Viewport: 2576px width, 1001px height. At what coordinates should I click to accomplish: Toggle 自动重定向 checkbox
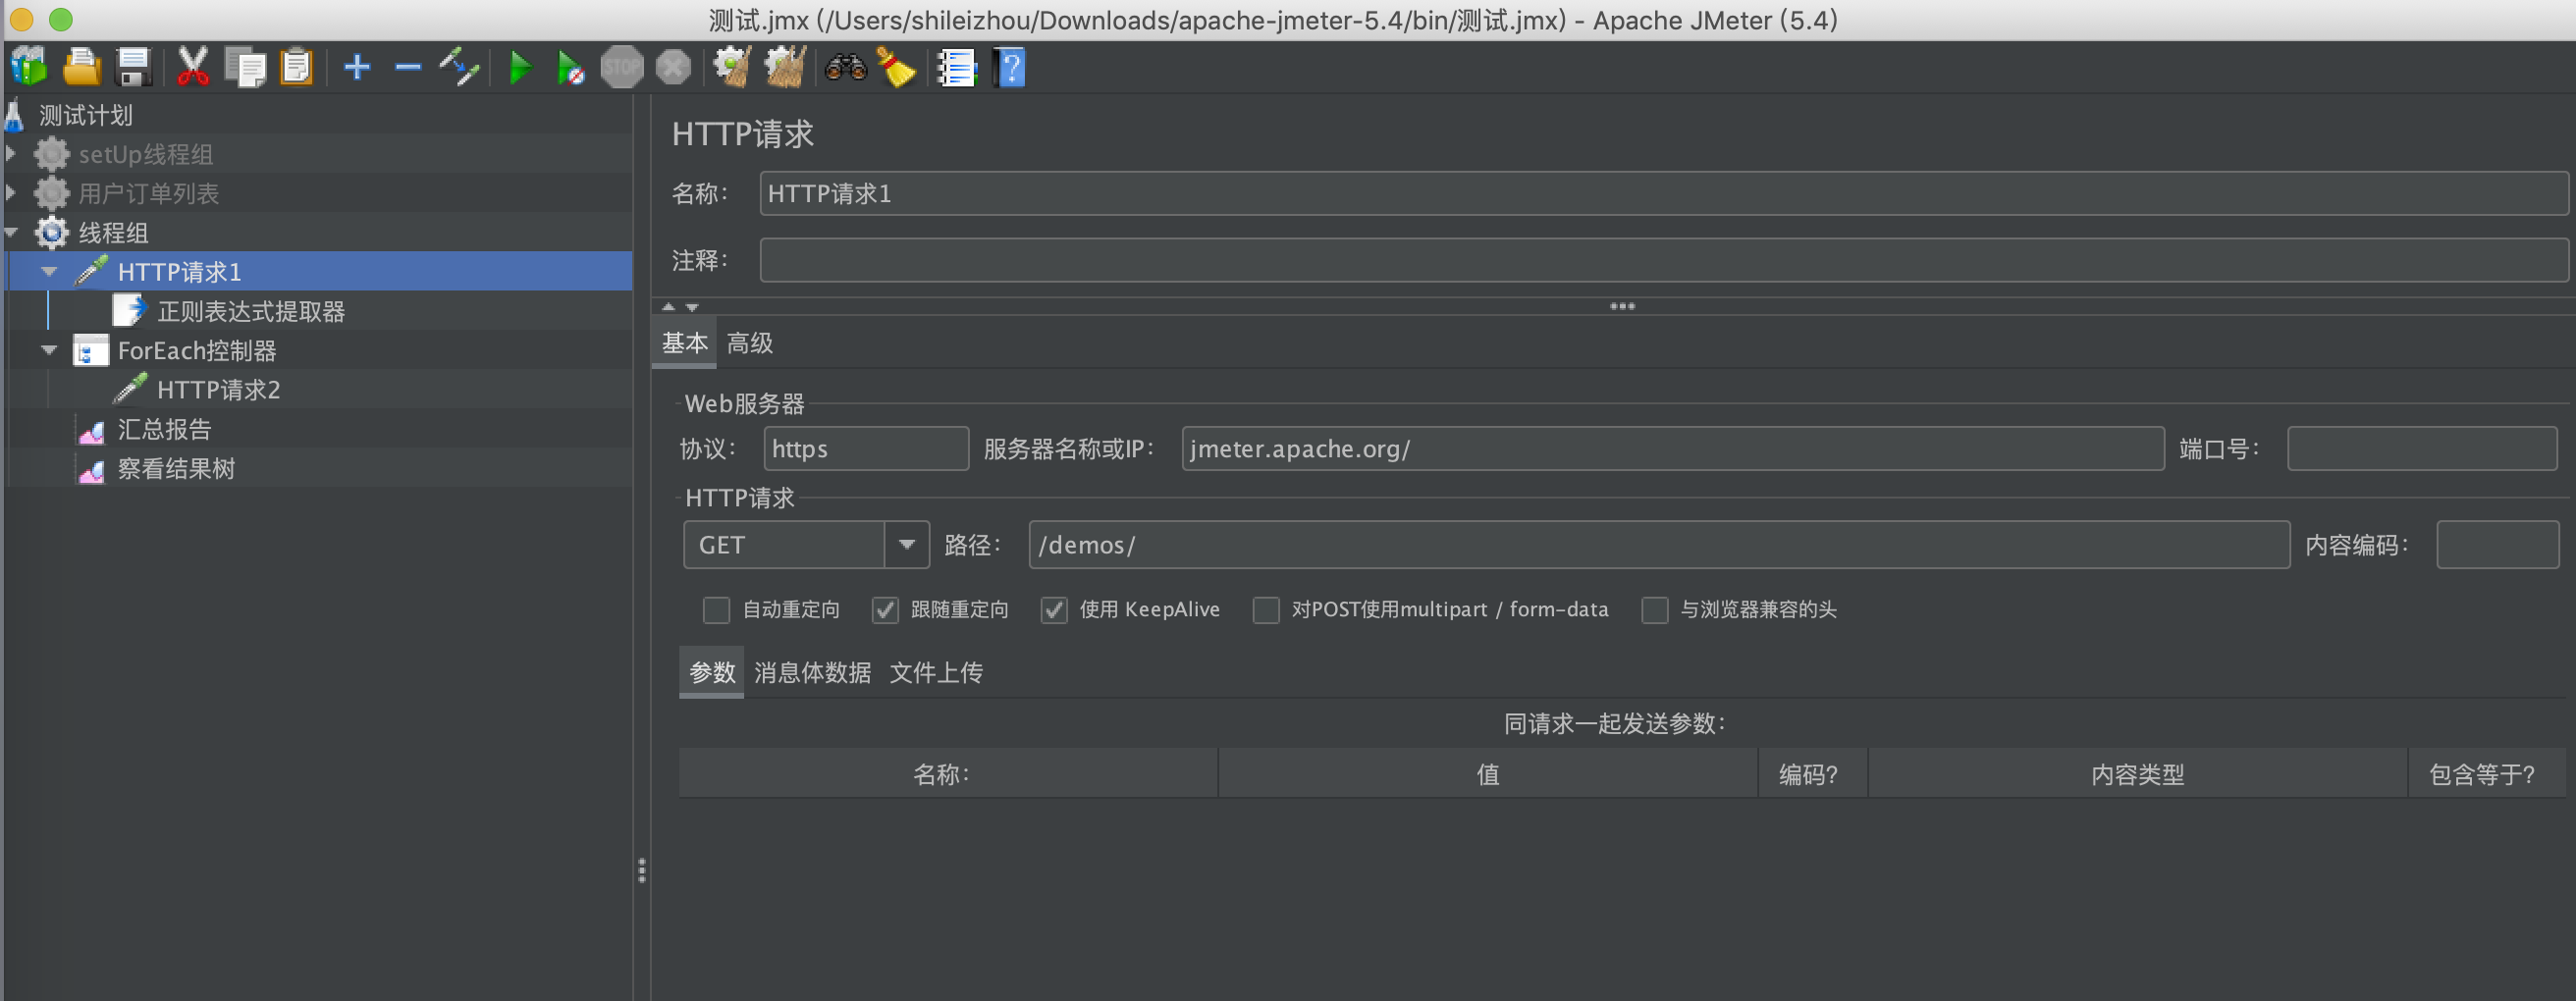[716, 609]
